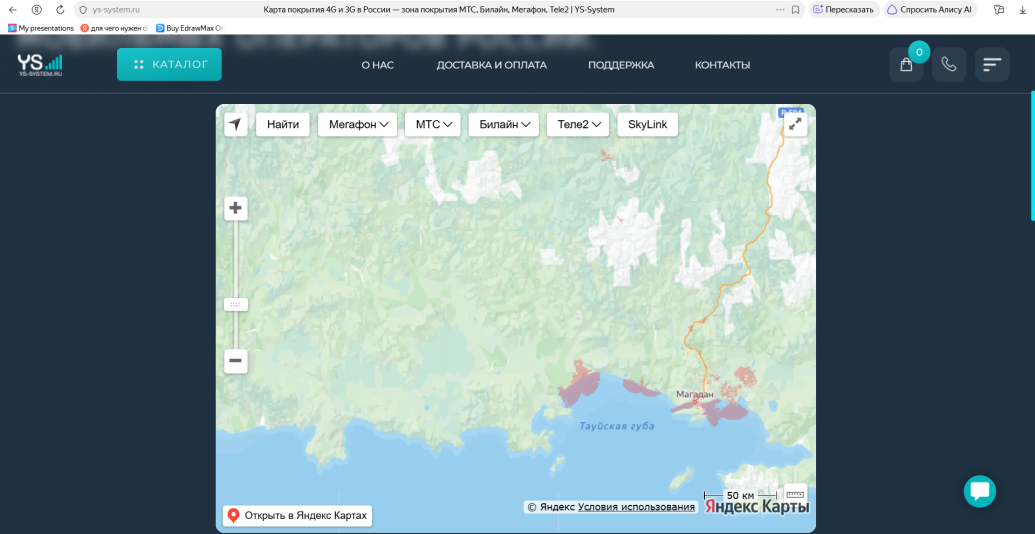Open Условия использования link
Screen dimensions: 1035x534
[x=636, y=507]
